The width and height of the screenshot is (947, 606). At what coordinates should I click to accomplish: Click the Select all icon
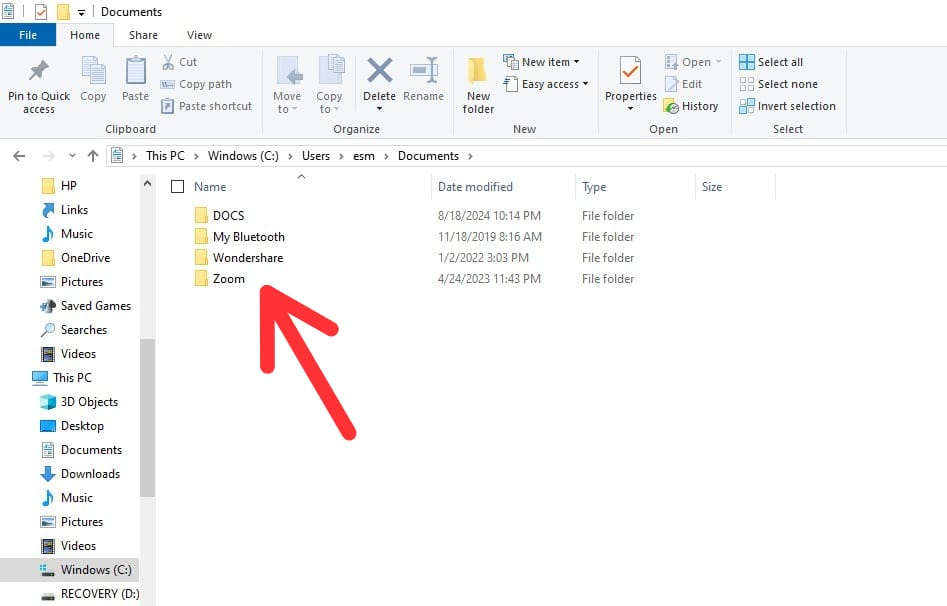point(746,62)
